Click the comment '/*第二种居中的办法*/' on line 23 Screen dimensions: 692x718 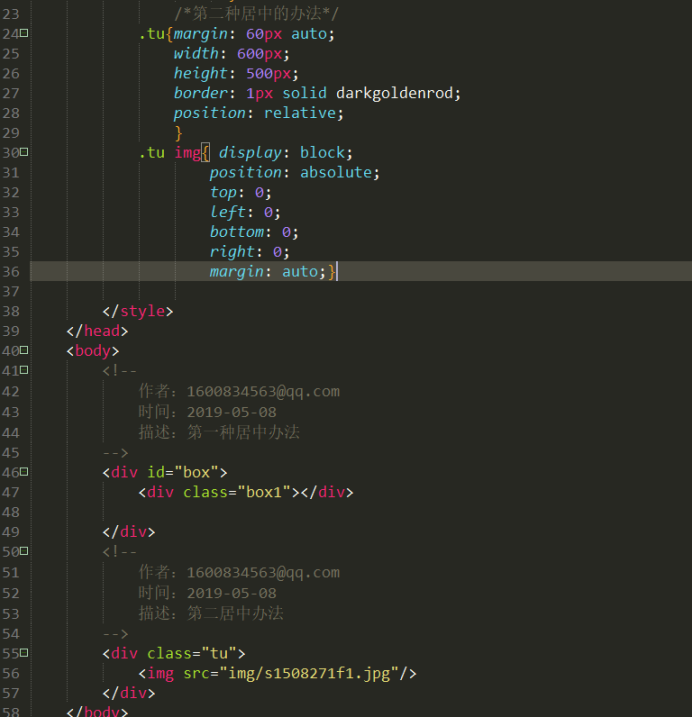256,14
